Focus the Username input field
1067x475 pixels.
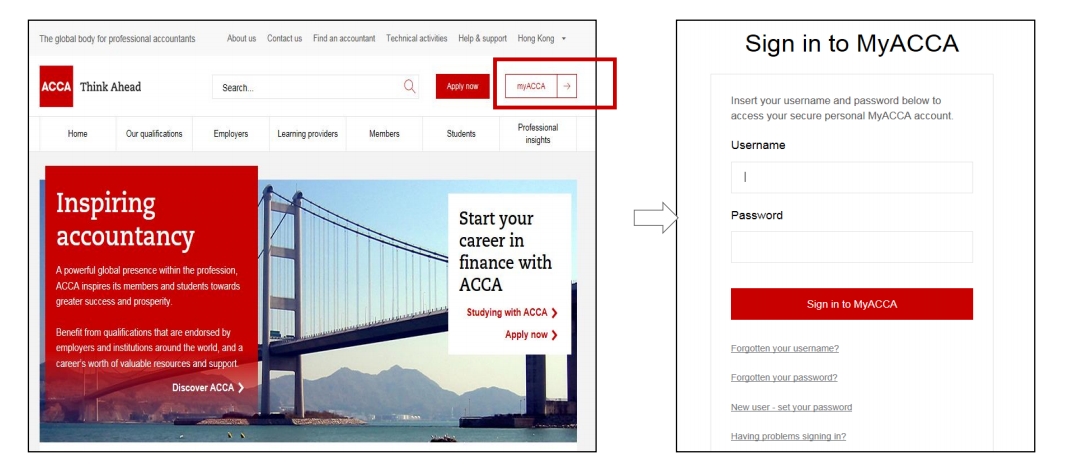tap(851, 177)
